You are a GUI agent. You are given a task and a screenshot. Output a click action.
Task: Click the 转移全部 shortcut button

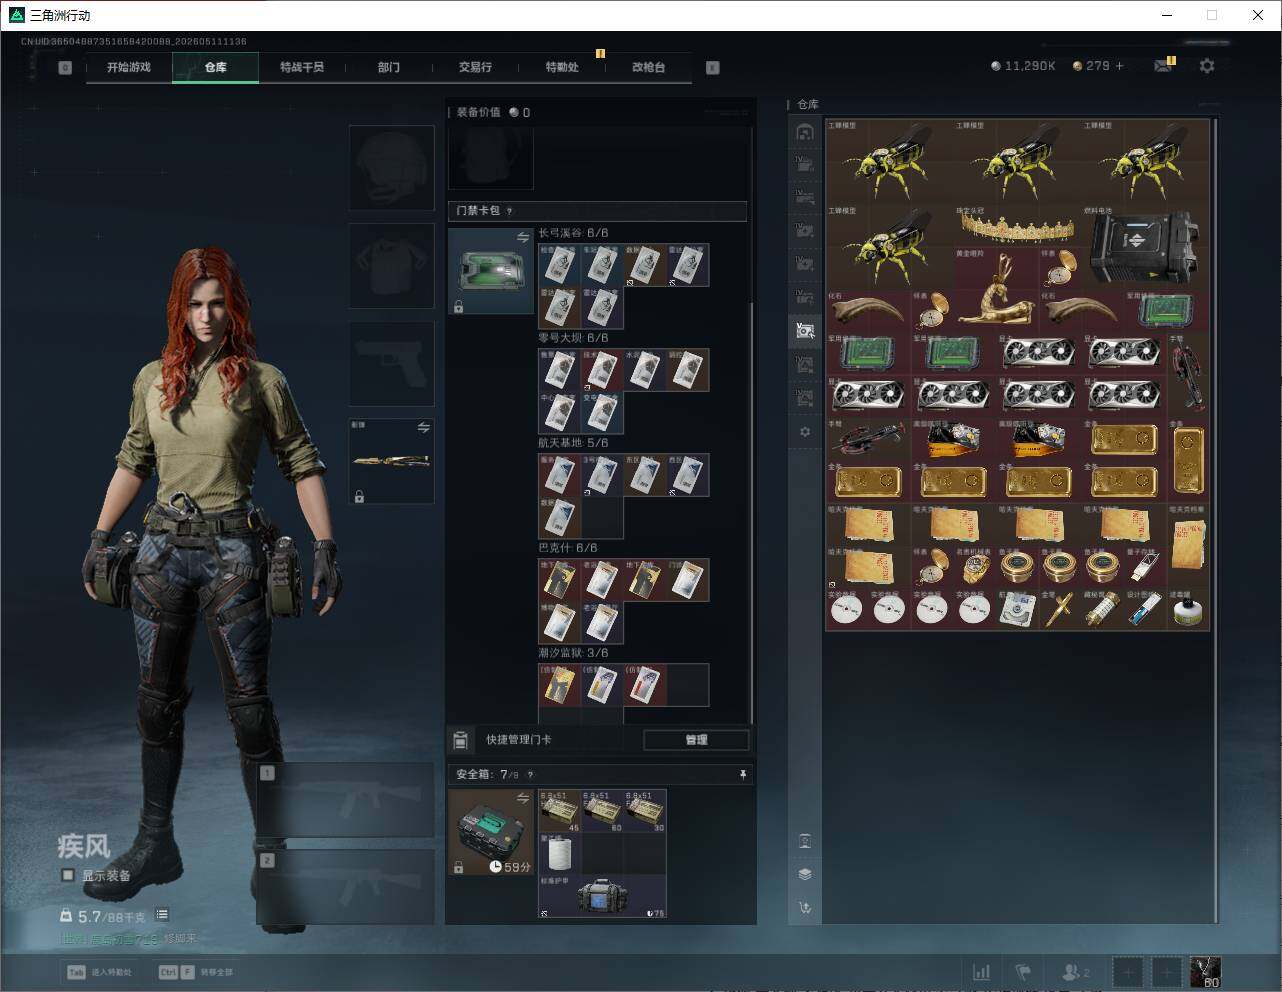pyautogui.click(x=195, y=972)
